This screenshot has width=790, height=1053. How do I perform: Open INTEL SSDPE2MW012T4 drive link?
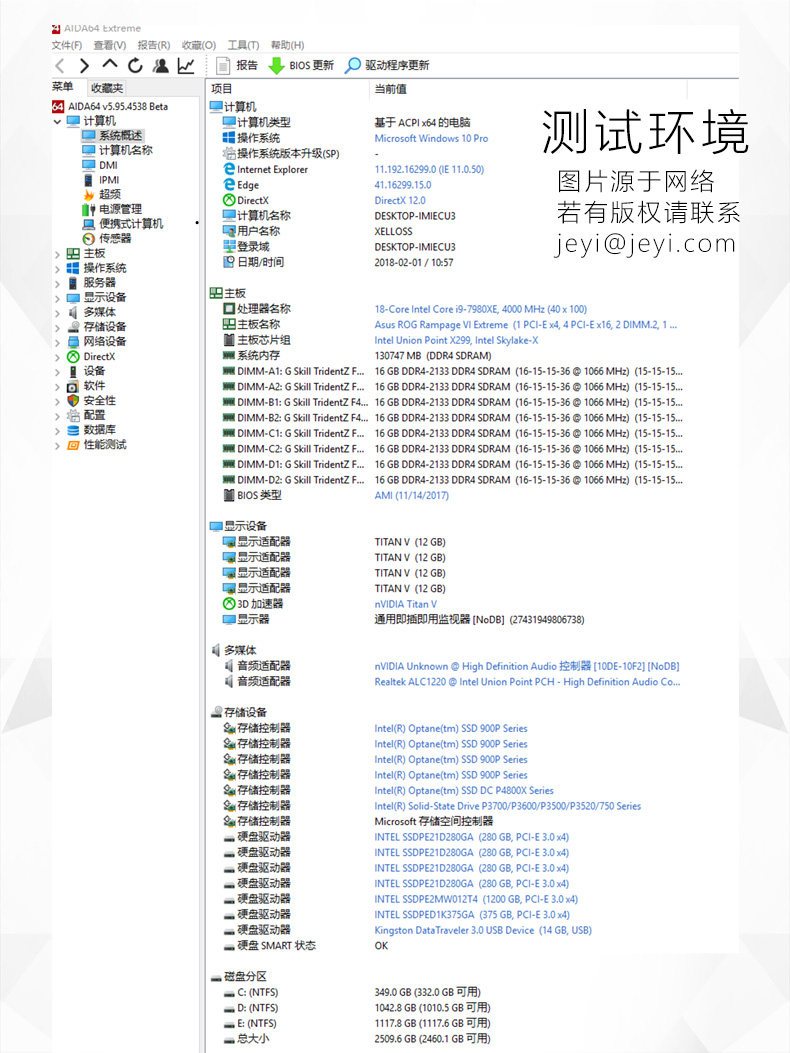(476, 899)
